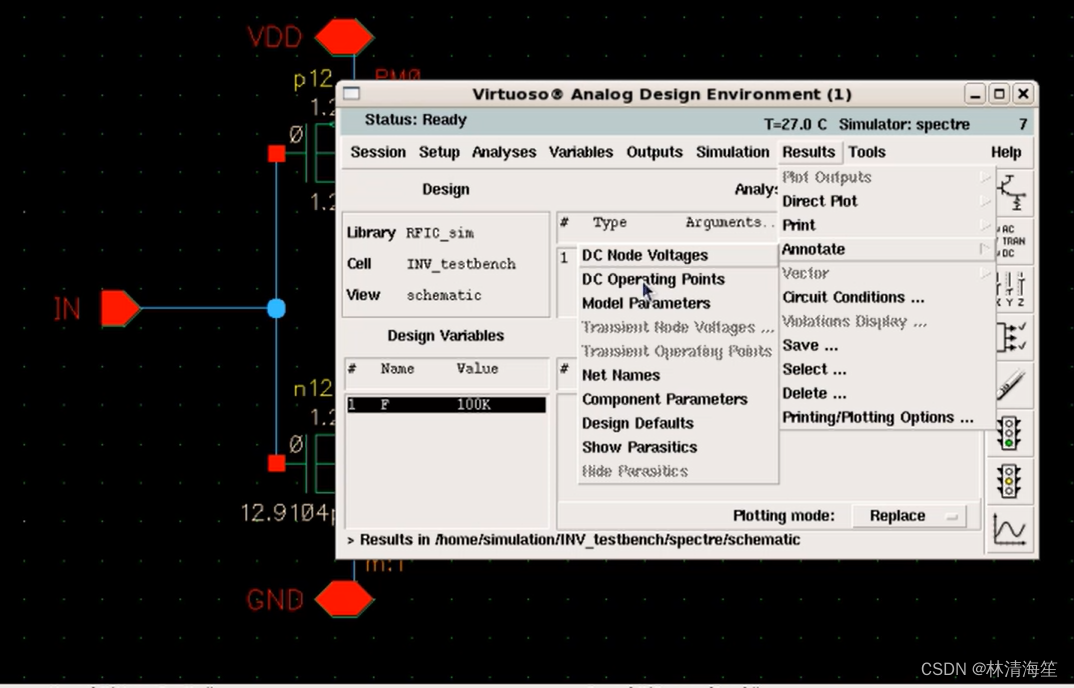
Task: Click the Design Variables heading
Action: 445,335
